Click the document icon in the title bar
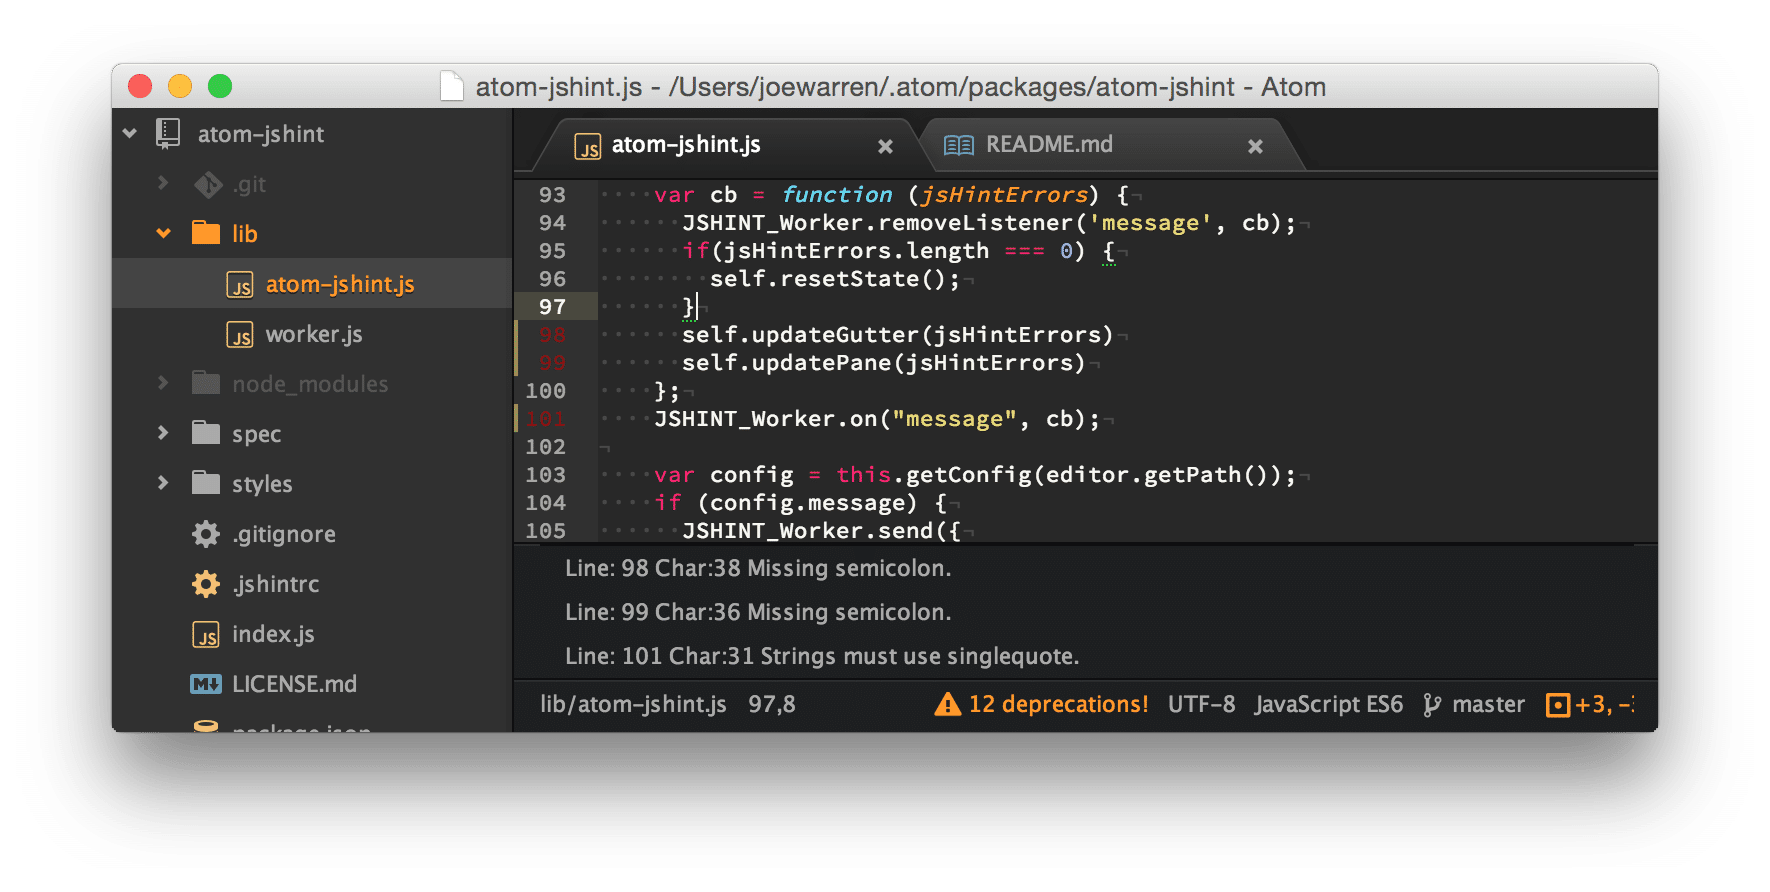This screenshot has width=1770, height=892. 452,87
